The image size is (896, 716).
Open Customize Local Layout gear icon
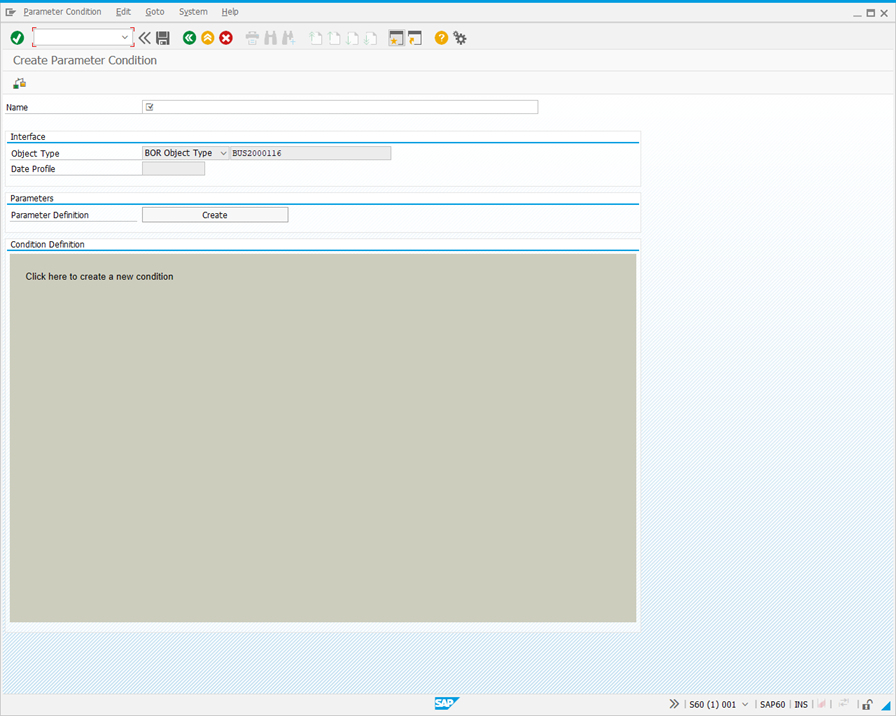459,37
